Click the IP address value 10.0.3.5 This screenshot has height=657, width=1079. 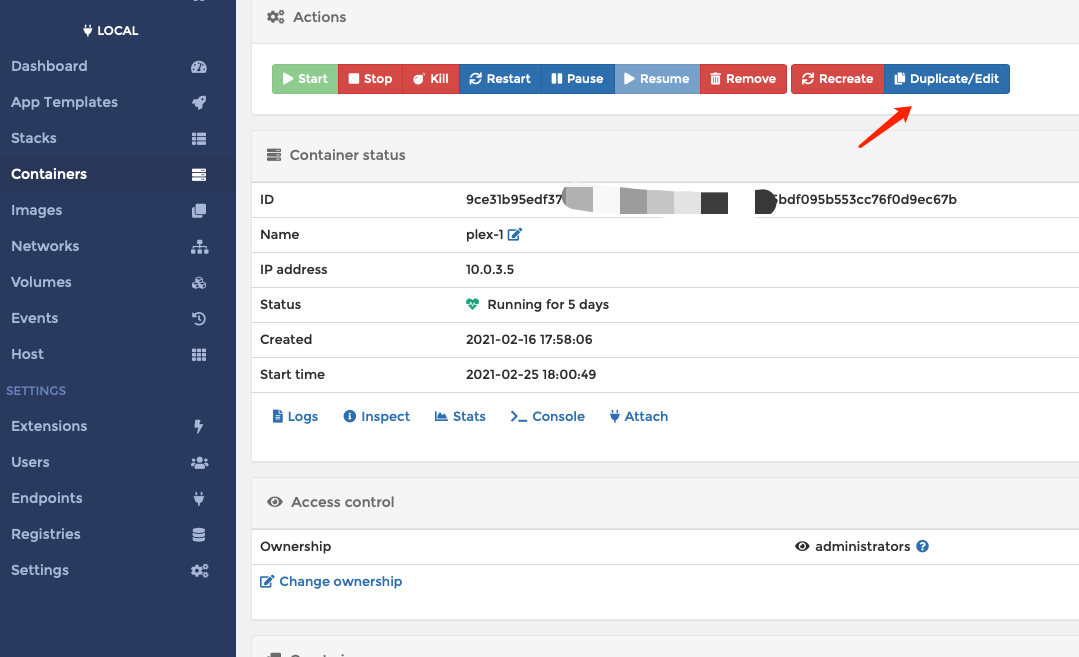point(490,270)
